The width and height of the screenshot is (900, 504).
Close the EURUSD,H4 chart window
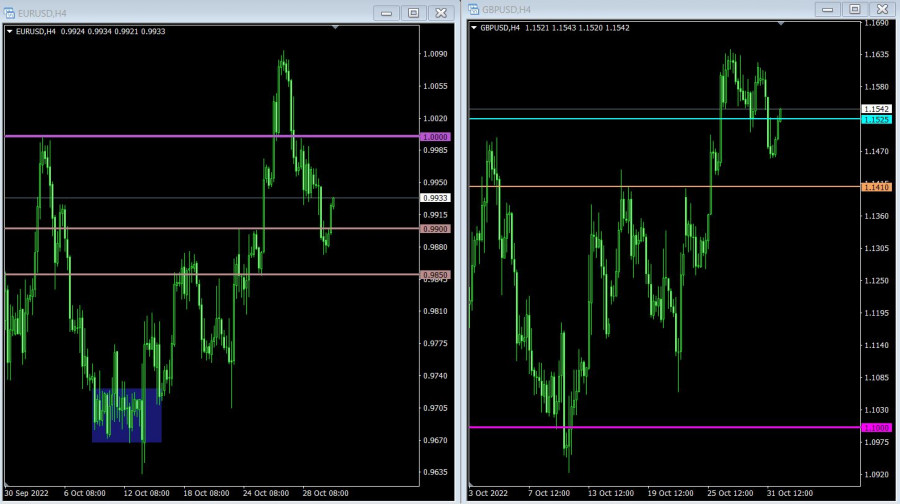440,13
